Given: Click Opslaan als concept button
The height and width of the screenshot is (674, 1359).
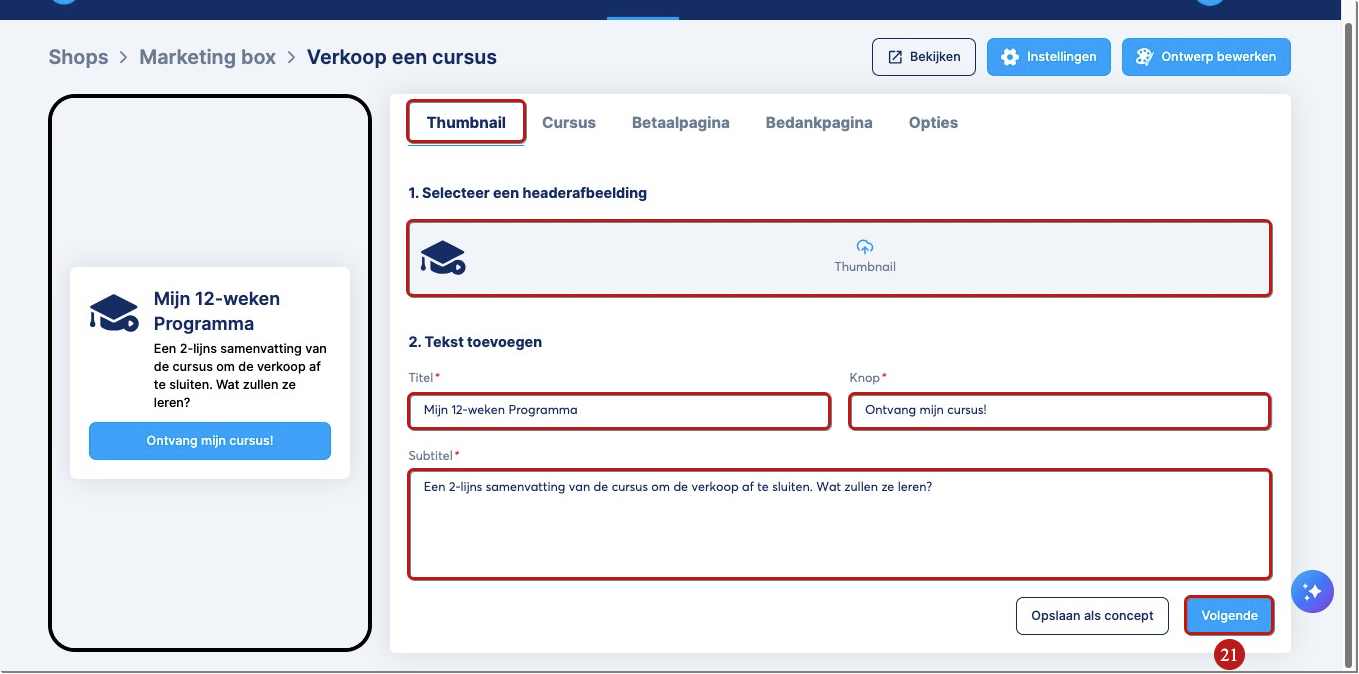Looking at the screenshot, I should point(1093,616).
